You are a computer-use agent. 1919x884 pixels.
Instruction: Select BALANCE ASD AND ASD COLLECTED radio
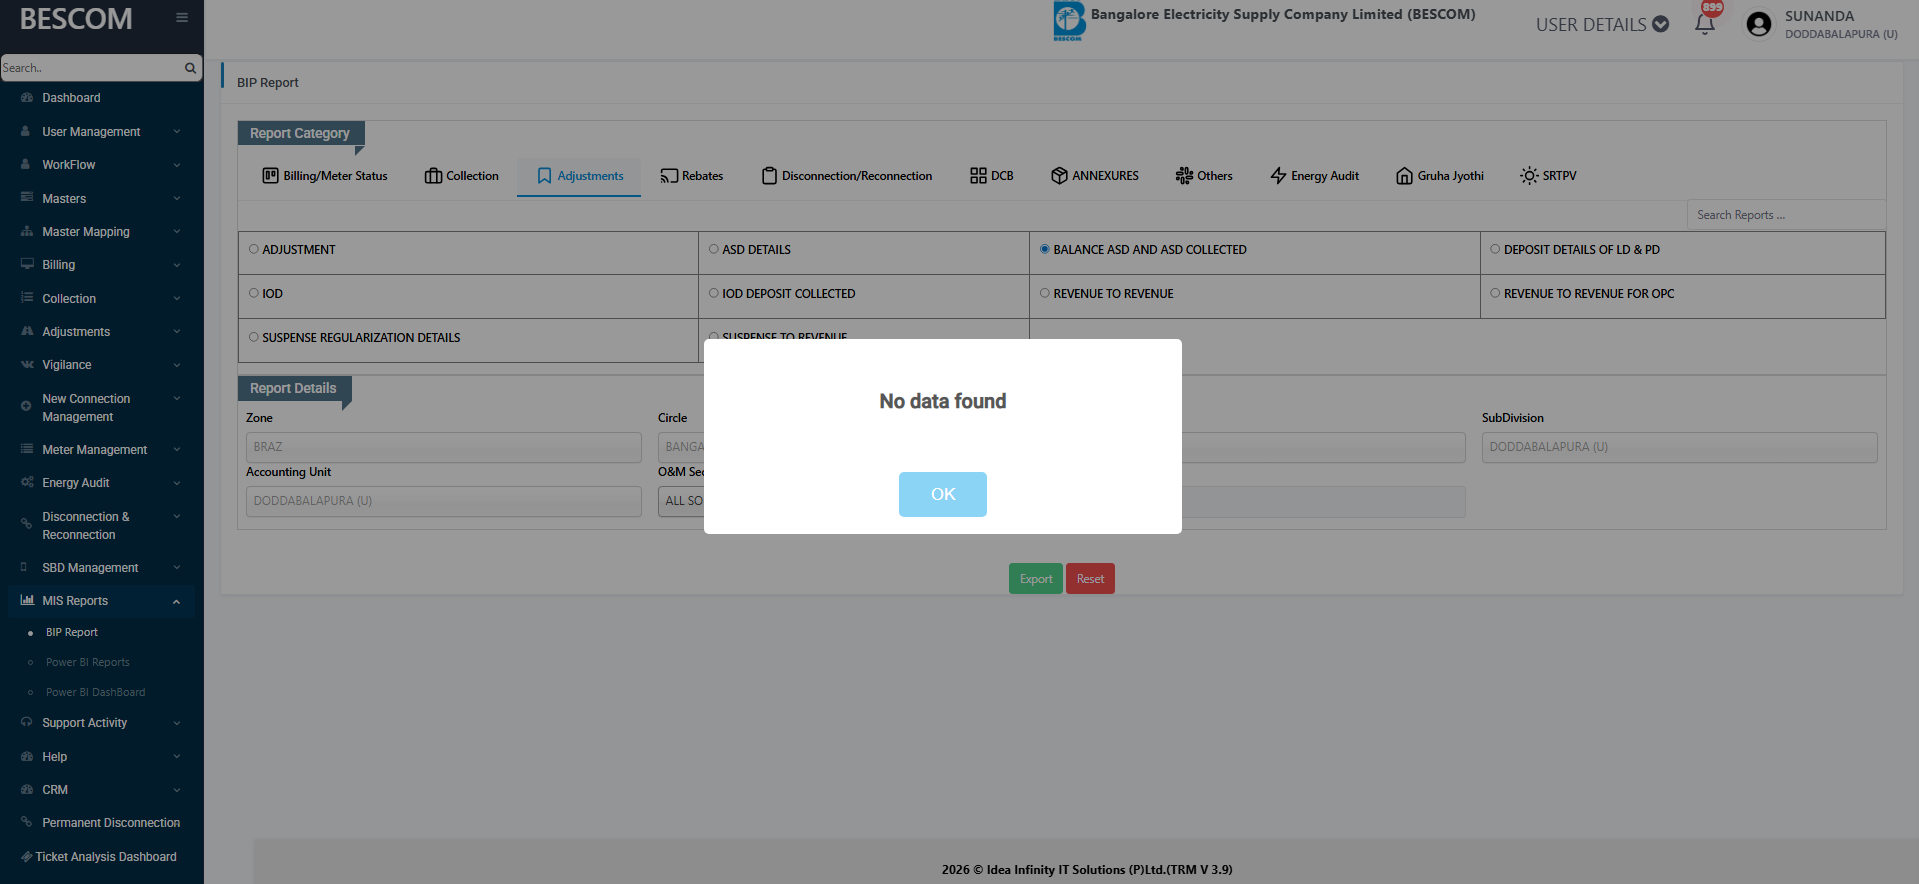[x=1045, y=249]
